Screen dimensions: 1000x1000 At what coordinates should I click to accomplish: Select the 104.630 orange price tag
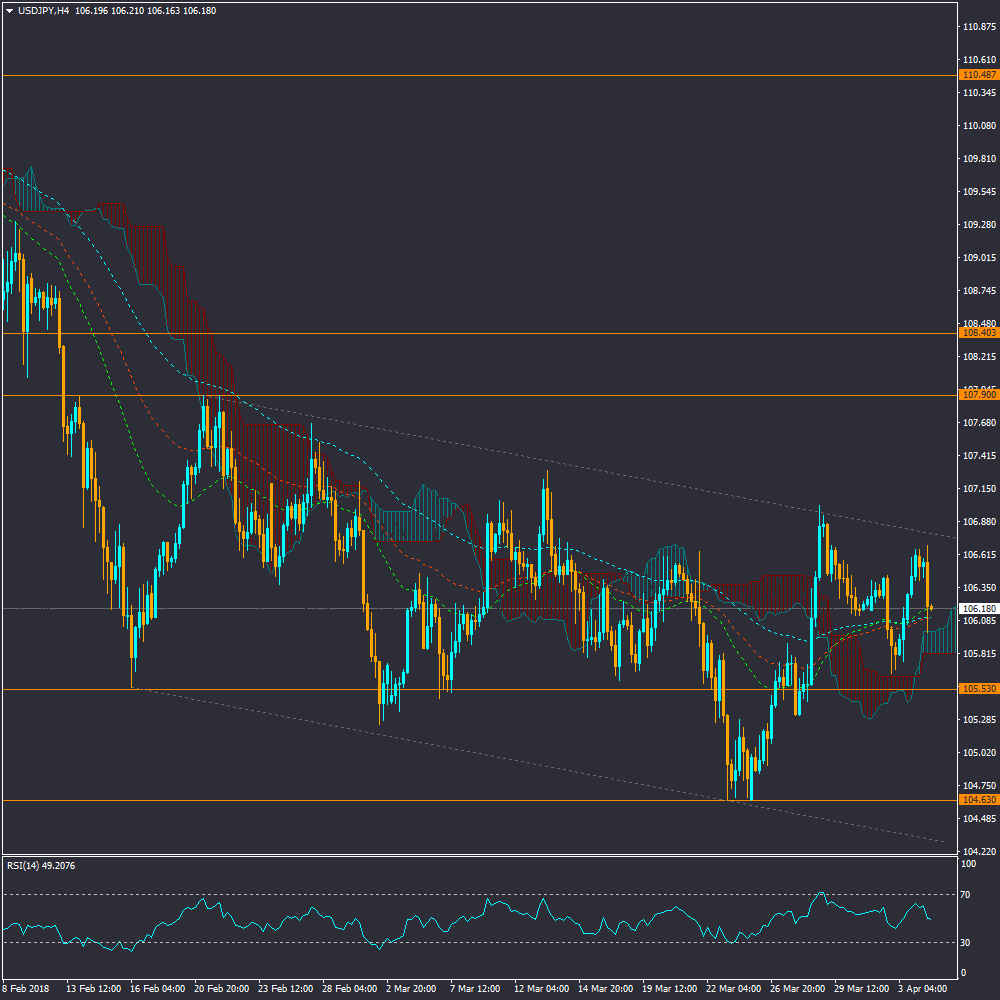click(977, 800)
